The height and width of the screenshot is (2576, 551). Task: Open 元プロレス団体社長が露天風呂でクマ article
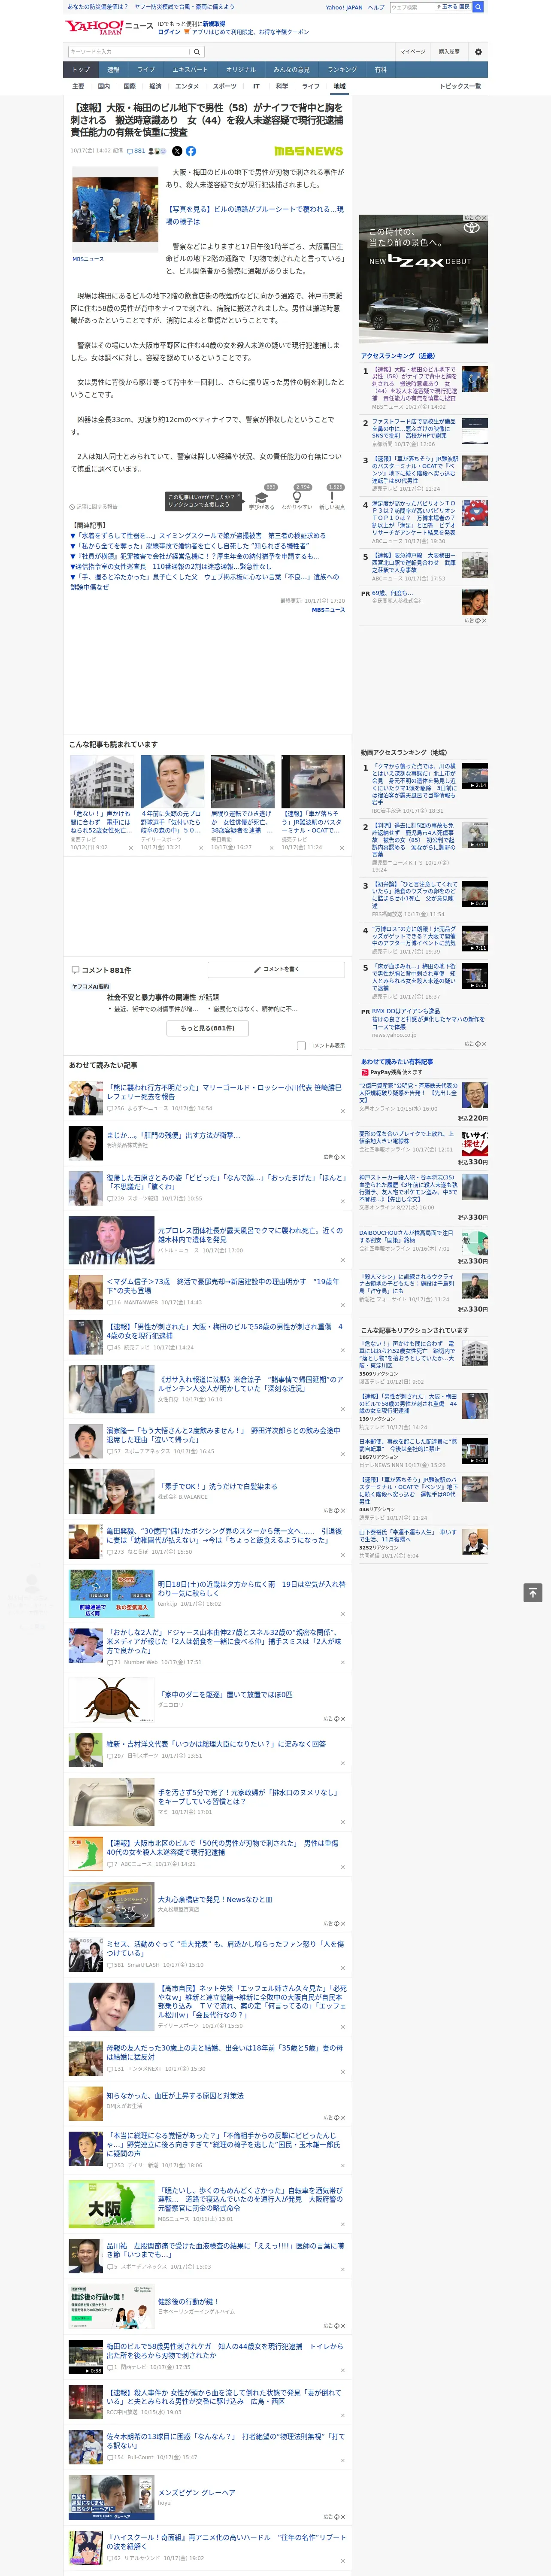point(250,1235)
